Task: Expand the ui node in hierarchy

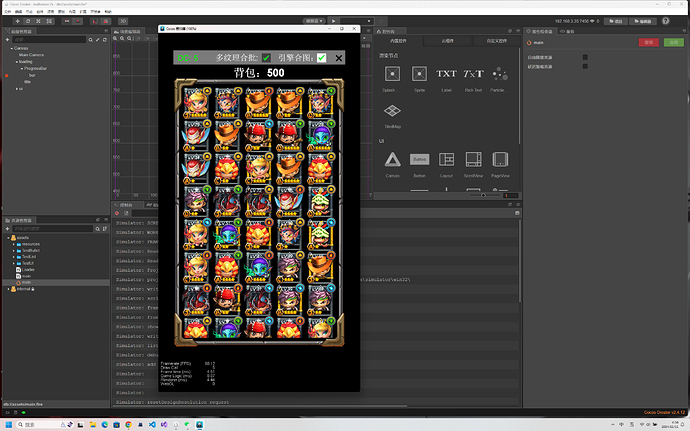Action: 17,89
